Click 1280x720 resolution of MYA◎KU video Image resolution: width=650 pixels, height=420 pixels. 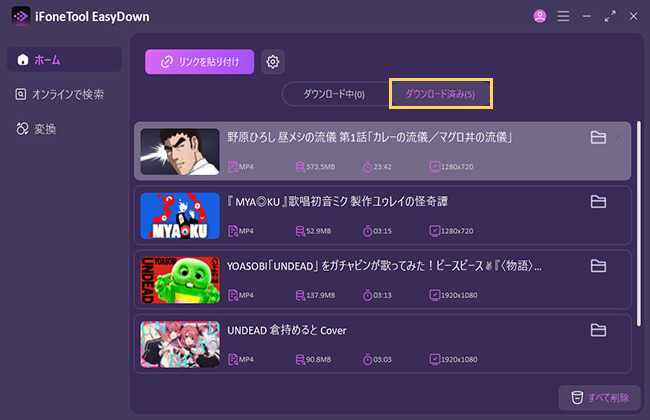[457, 231]
